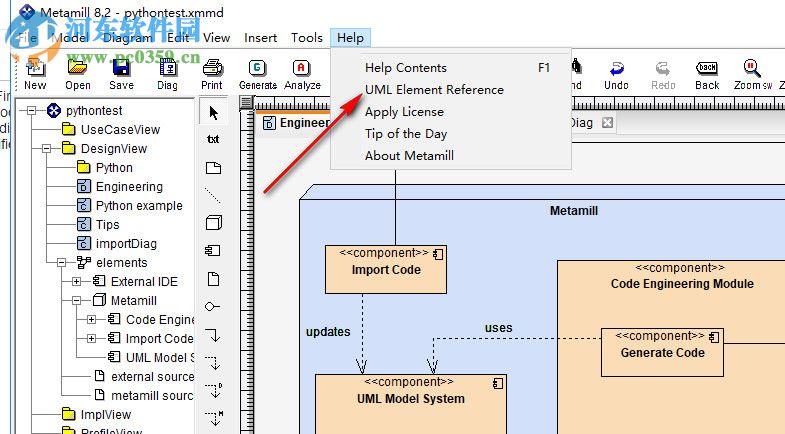Click the Save floppy disk icon

121,67
